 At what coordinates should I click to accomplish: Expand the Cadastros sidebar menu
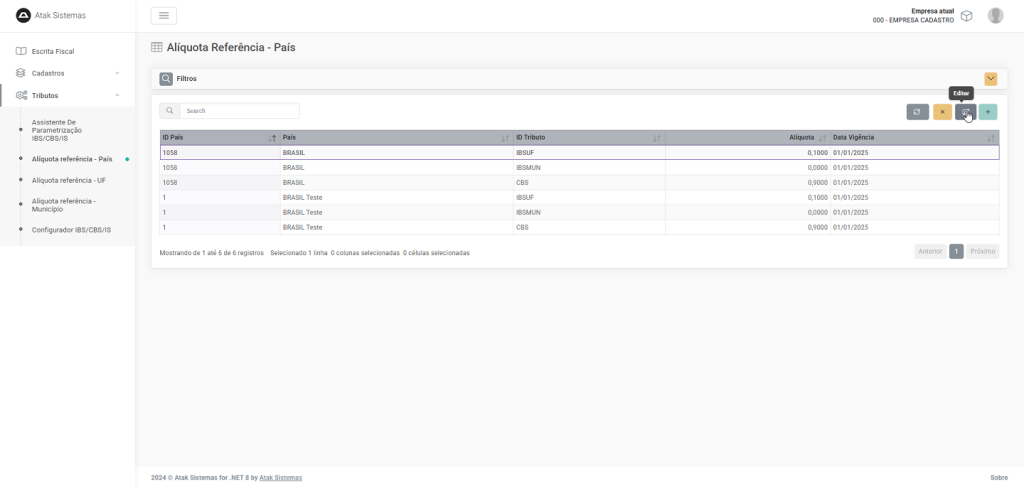pos(67,73)
